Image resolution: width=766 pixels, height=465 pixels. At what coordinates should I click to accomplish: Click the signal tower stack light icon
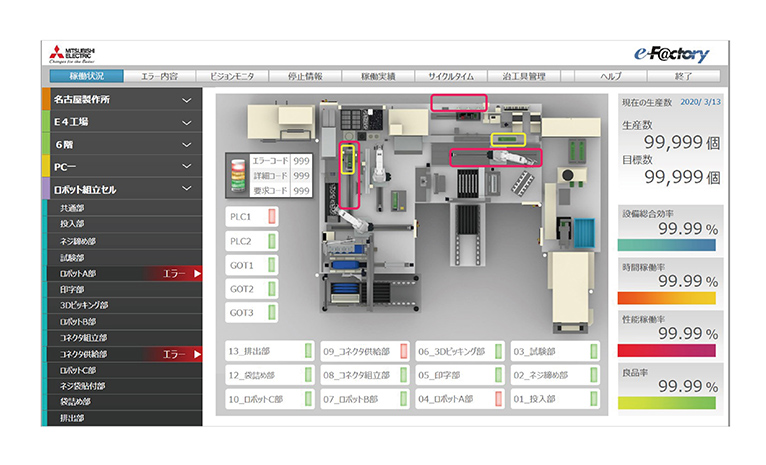coord(238,174)
